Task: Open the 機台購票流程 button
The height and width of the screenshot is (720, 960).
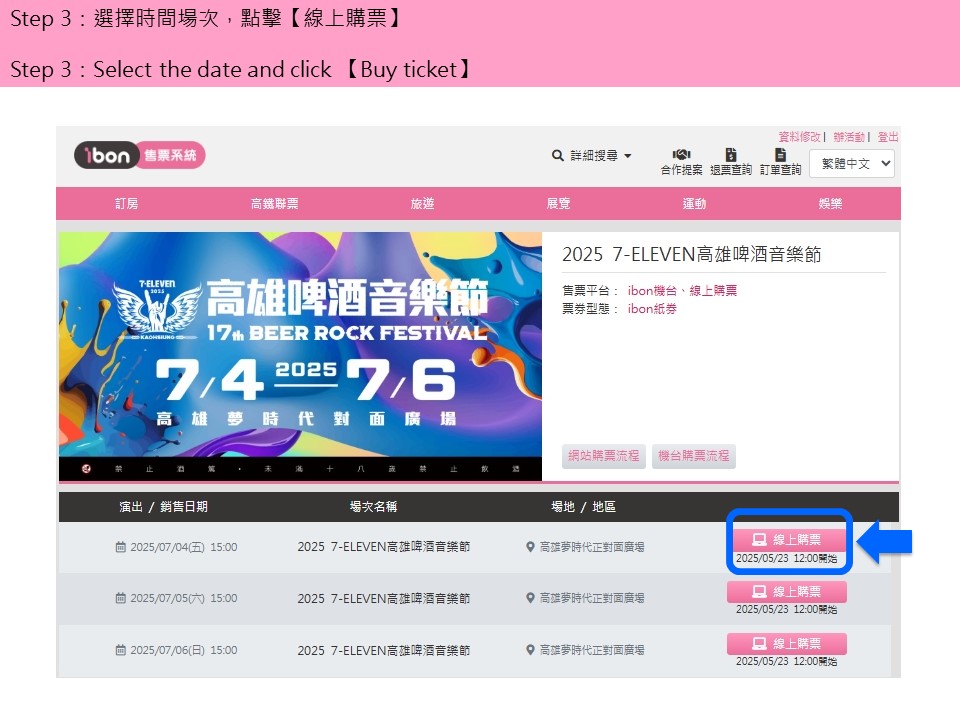Action: pyautogui.click(x=694, y=456)
